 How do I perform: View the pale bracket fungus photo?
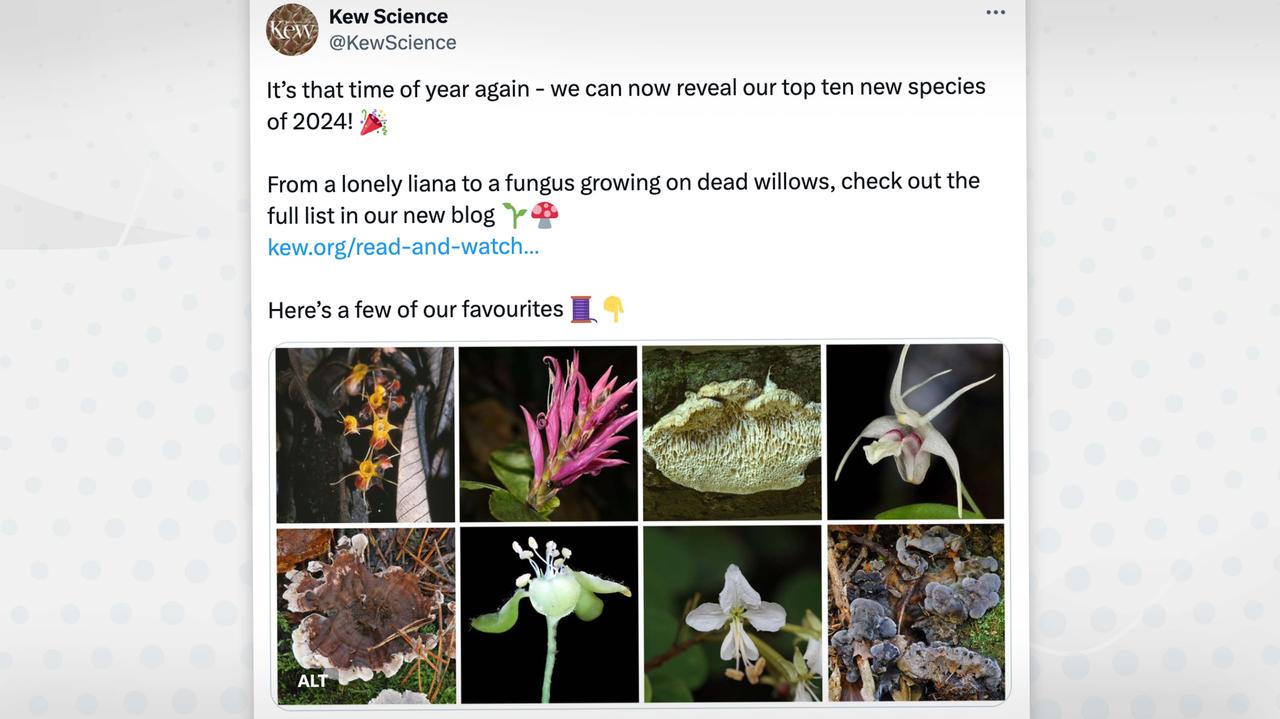[x=731, y=434]
